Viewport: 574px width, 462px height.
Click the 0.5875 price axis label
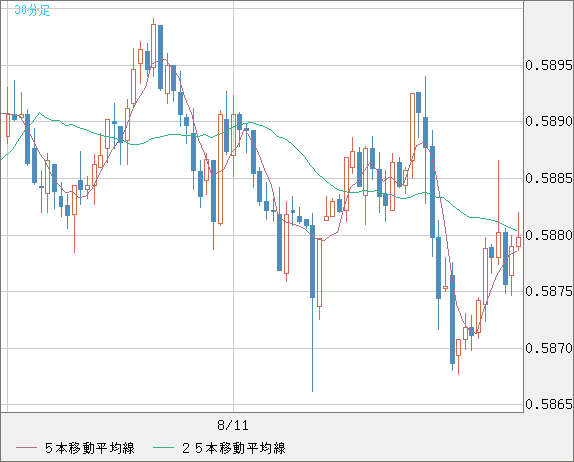point(549,291)
